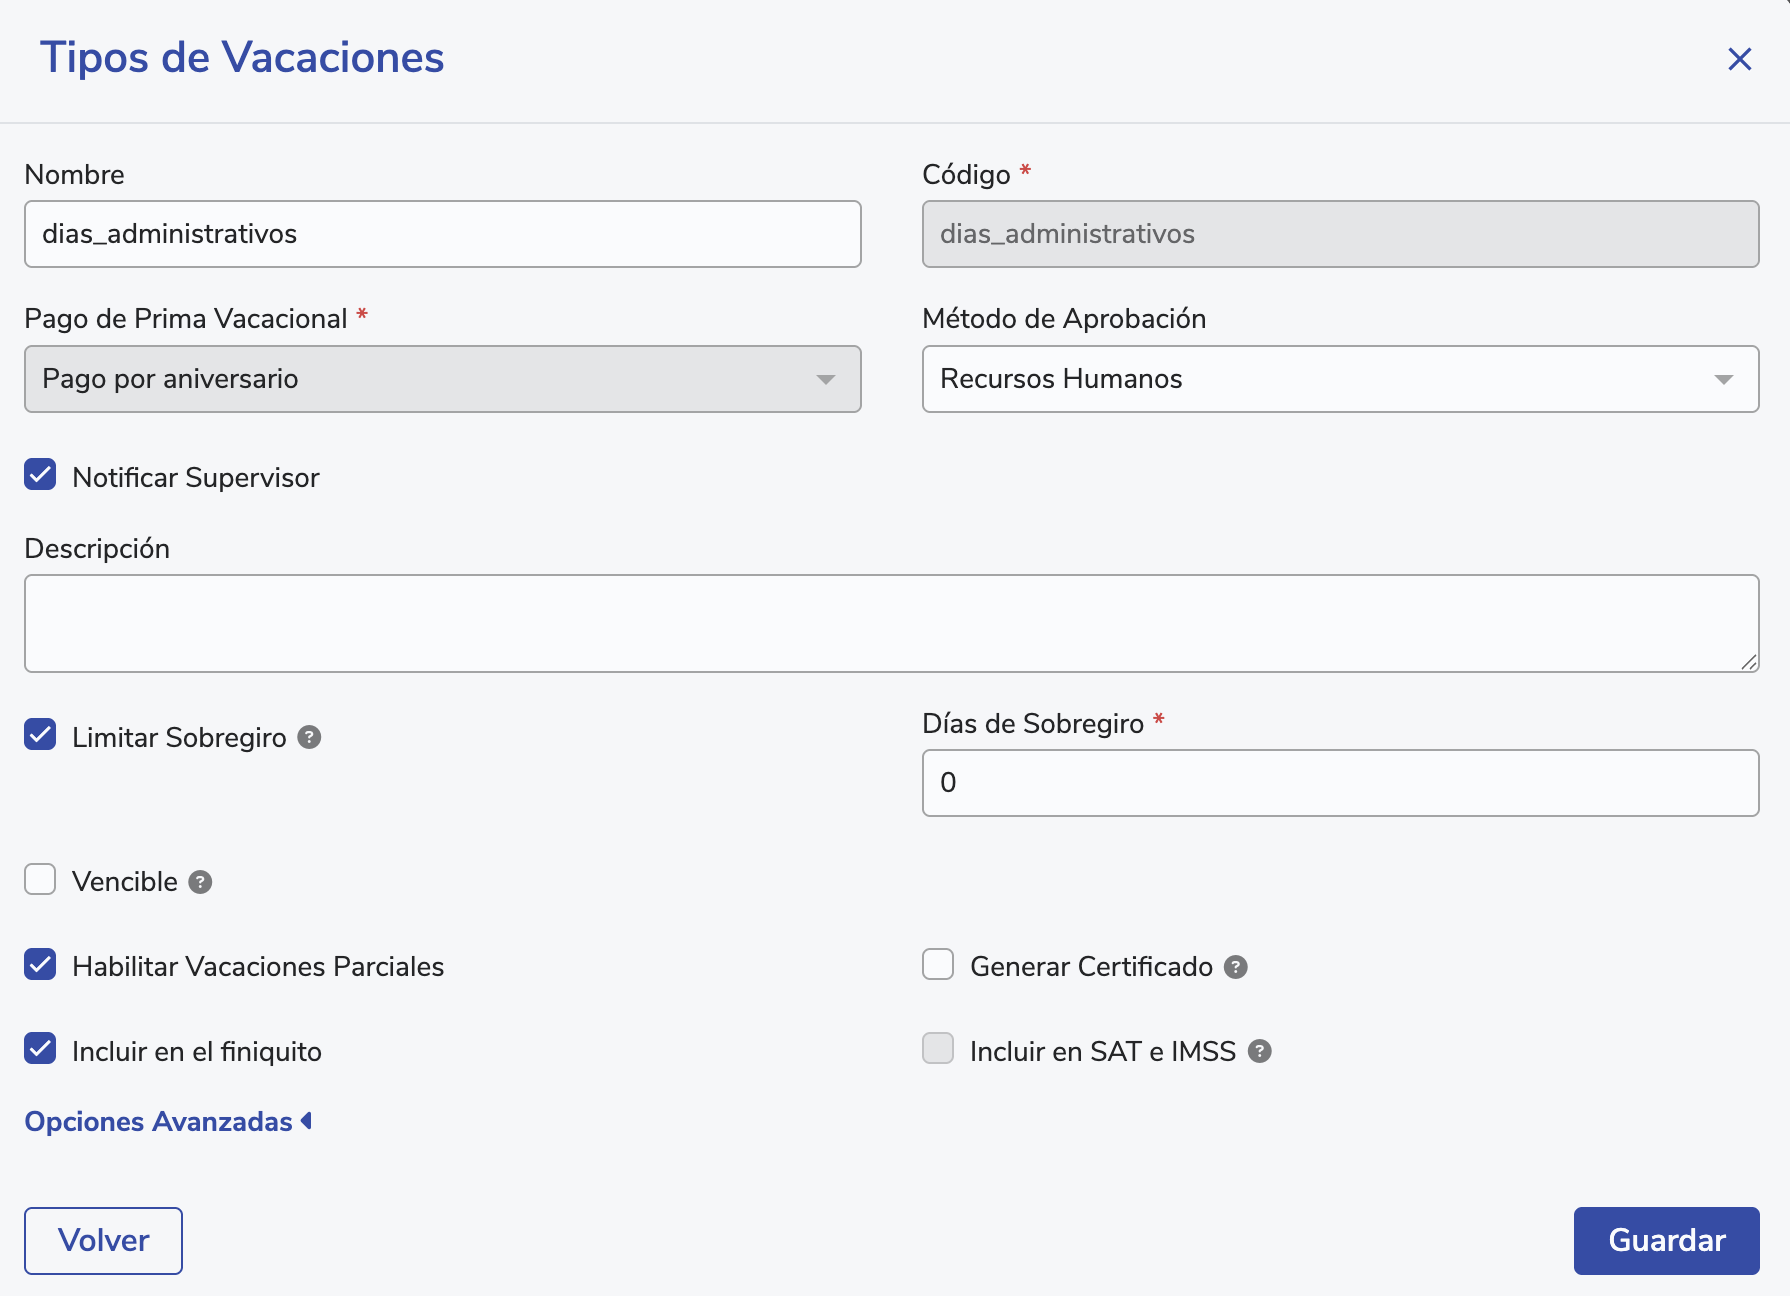Open help icon next to Limitar Sobregiro

[310, 737]
